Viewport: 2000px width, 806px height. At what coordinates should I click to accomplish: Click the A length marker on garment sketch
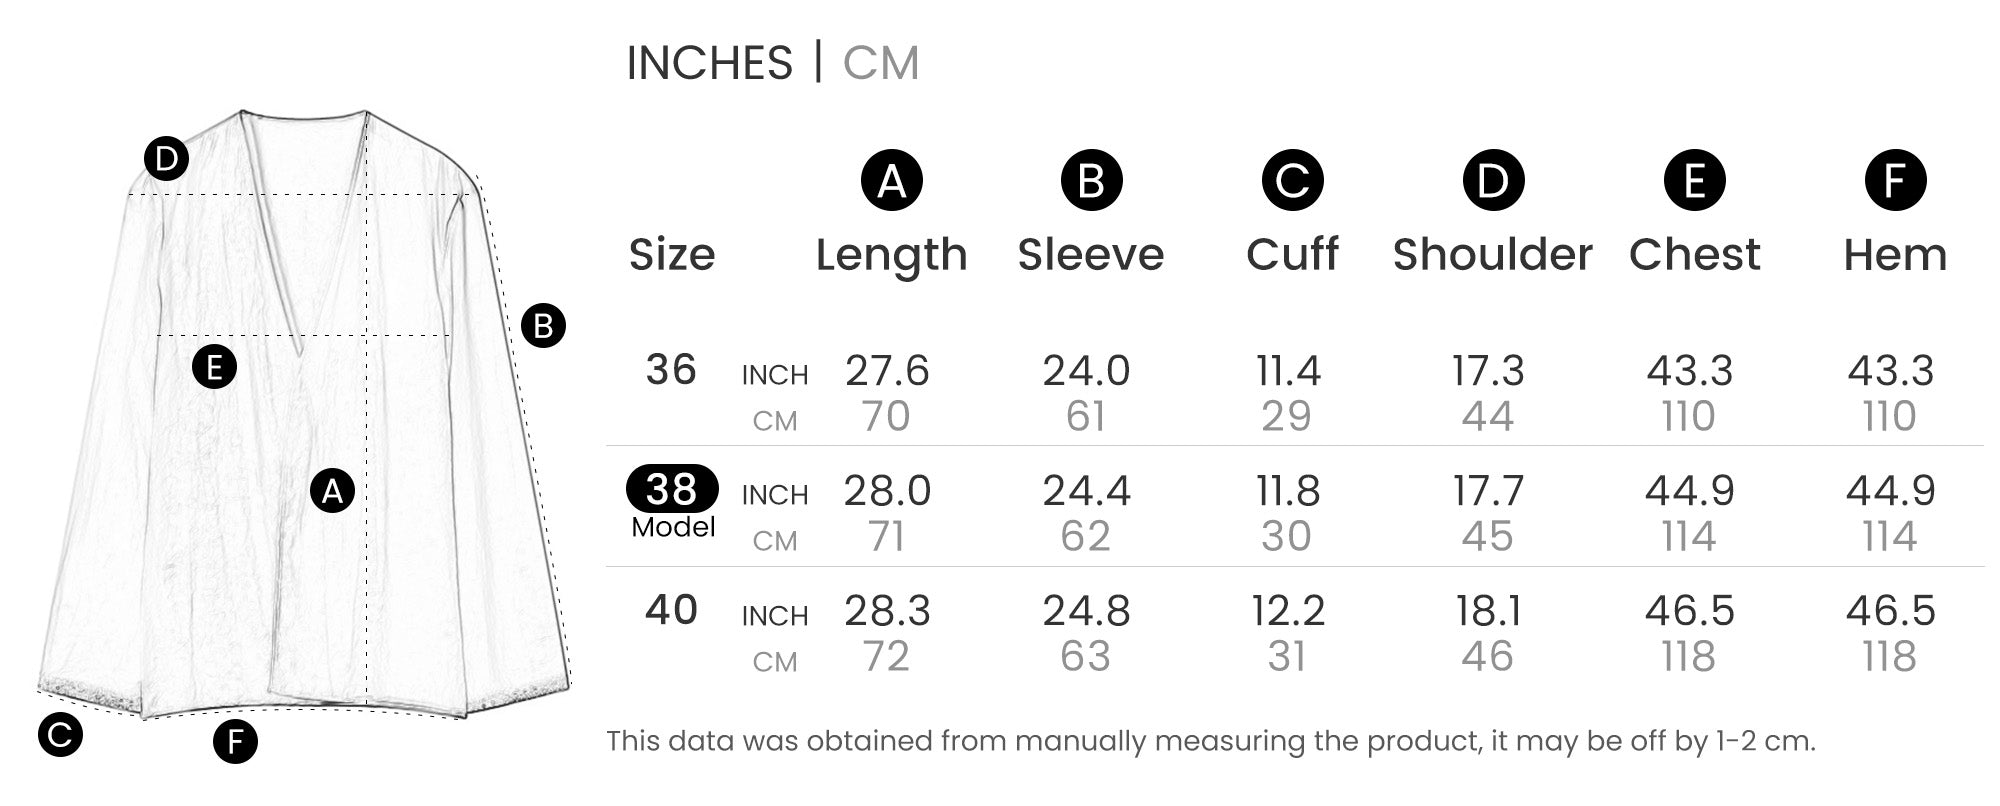pyautogui.click(x=332, y=491)
